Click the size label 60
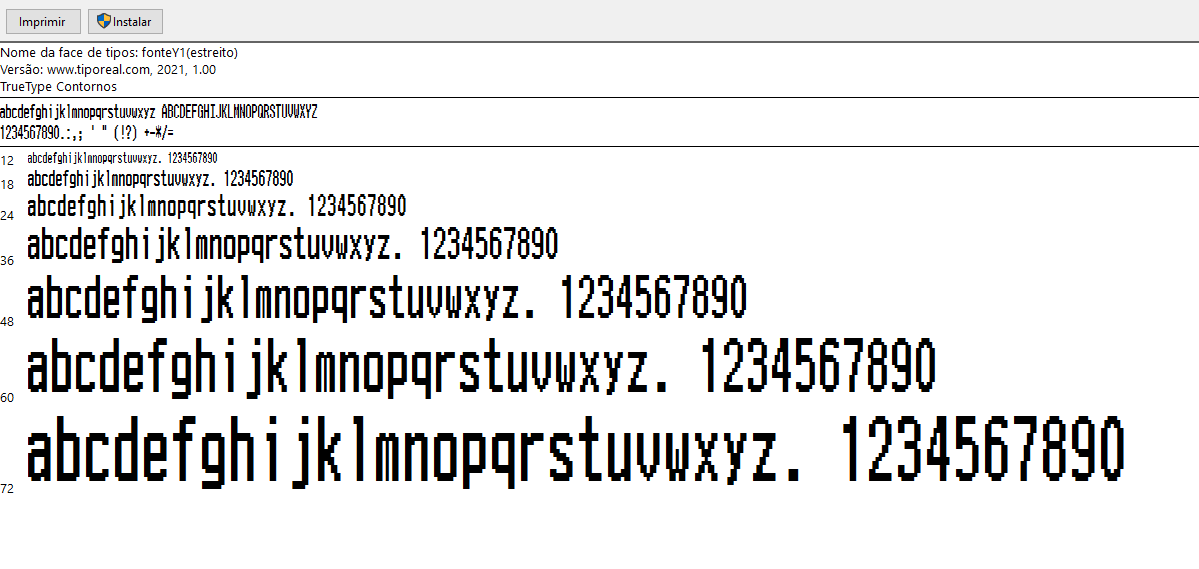1199x569 pixels. [x=7, y=398]
